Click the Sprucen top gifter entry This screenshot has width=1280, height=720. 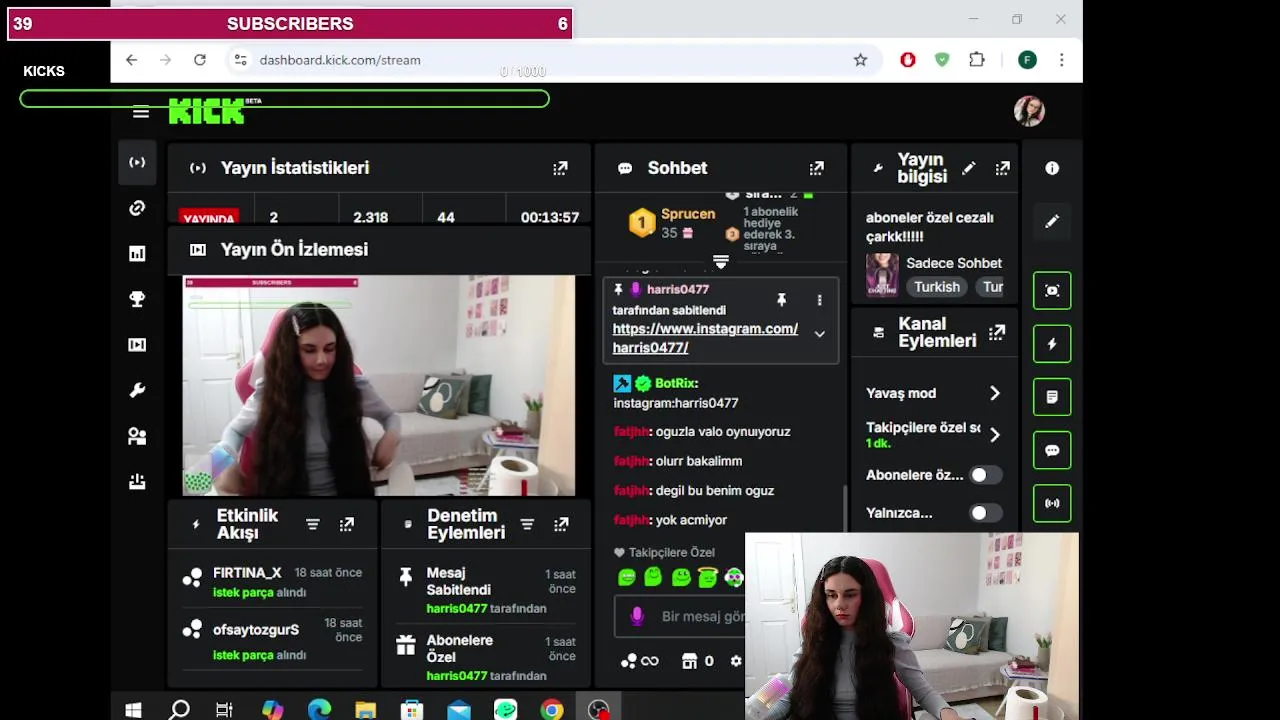point(671,222)
